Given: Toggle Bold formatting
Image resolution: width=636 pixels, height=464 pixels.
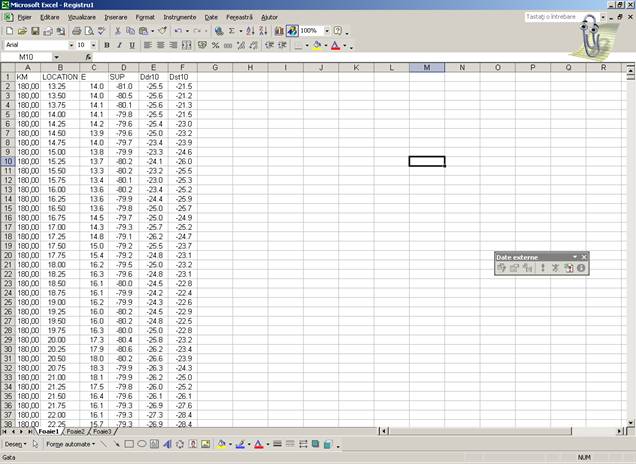Looking at the screenshot, I should click(106, 45).
